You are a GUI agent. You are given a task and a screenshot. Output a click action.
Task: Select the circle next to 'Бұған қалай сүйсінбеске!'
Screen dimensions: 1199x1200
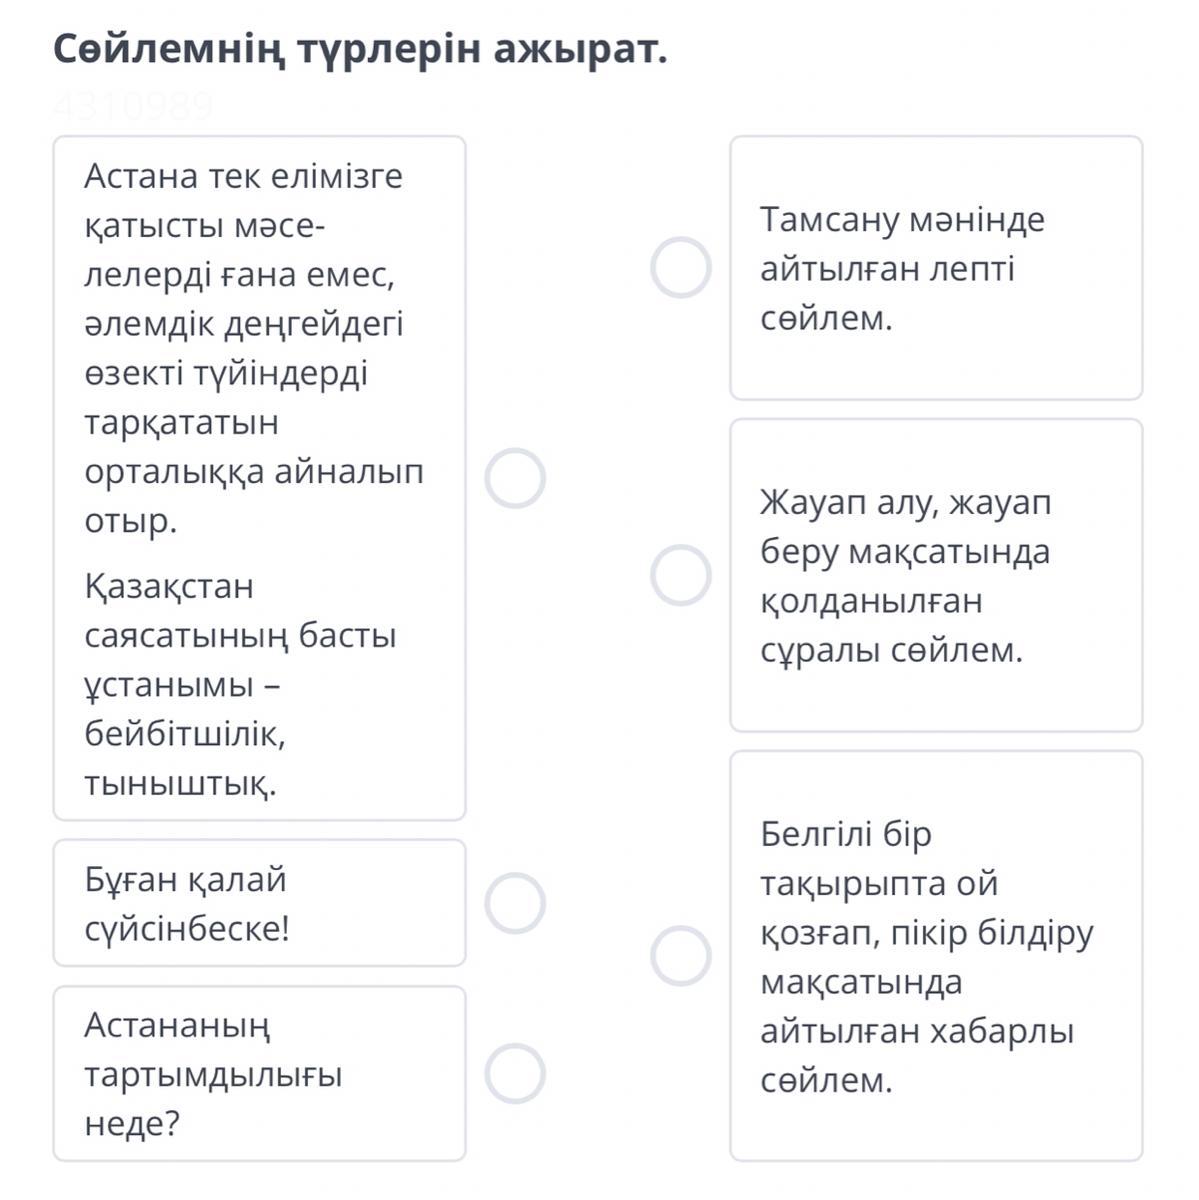point(515,903)
